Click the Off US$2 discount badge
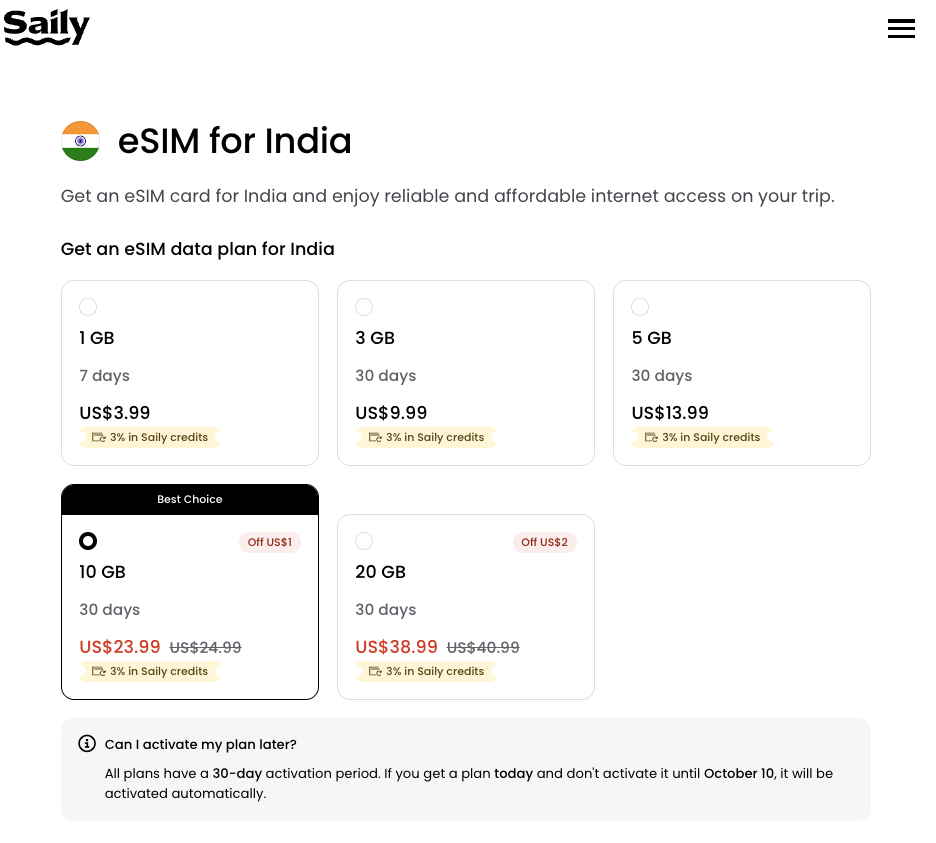Screen dimensions: 936x843 (544, 542)
